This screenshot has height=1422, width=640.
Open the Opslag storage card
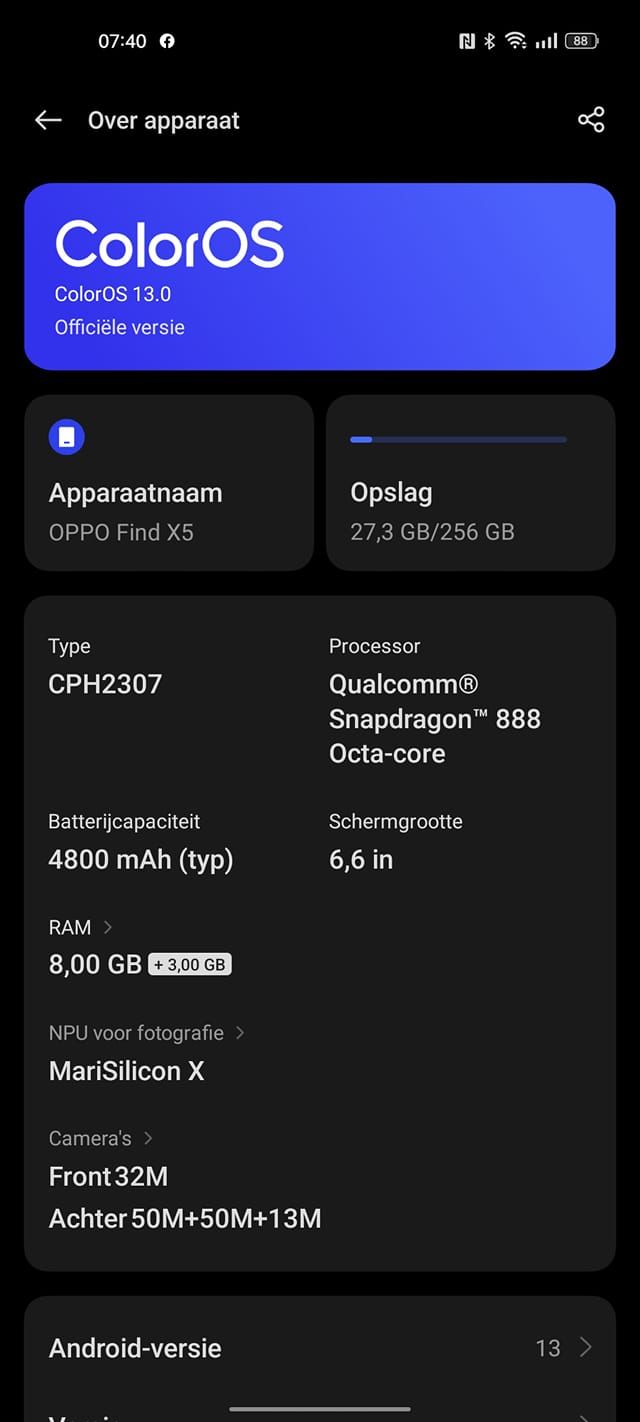471,483
